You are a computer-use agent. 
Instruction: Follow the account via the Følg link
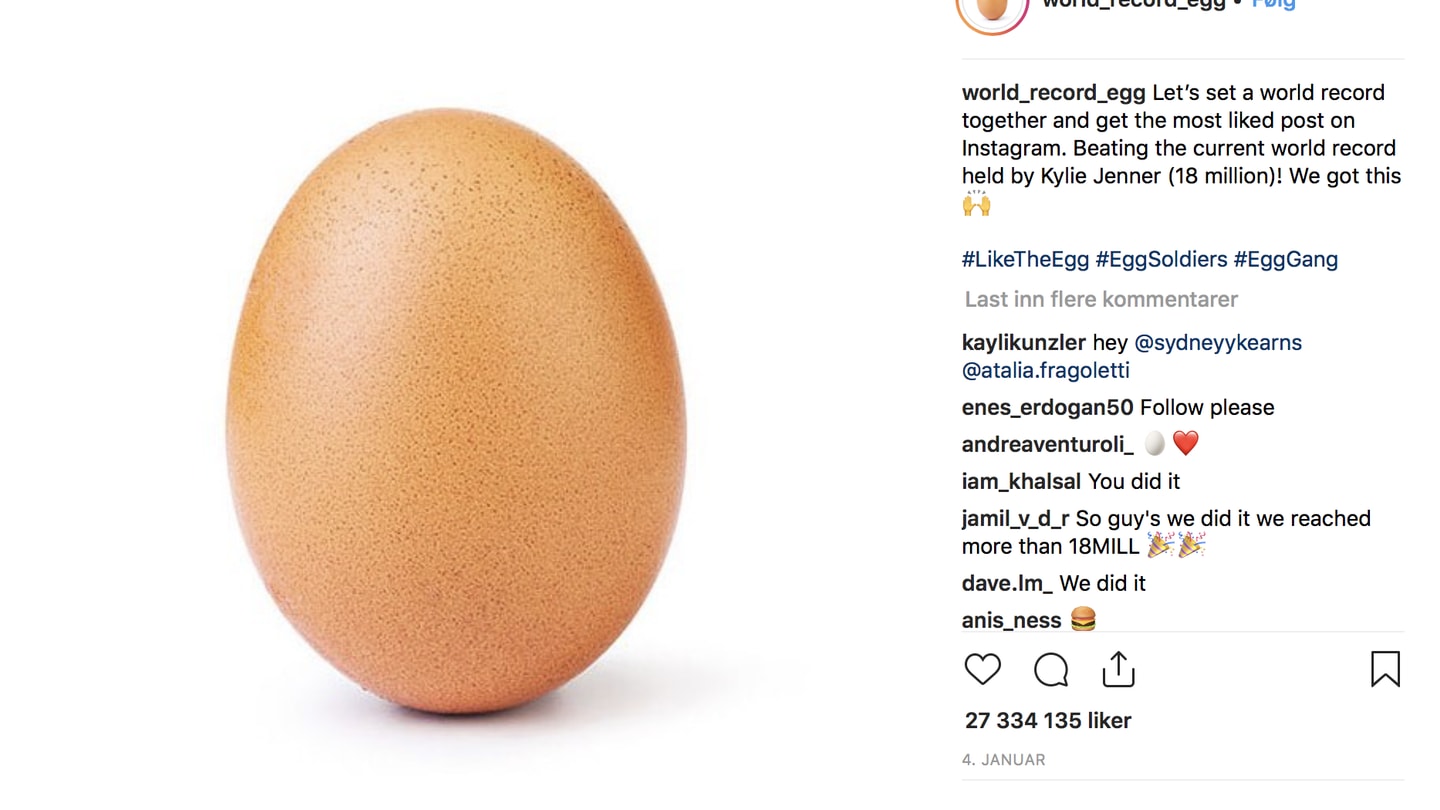coord(1273,4)
